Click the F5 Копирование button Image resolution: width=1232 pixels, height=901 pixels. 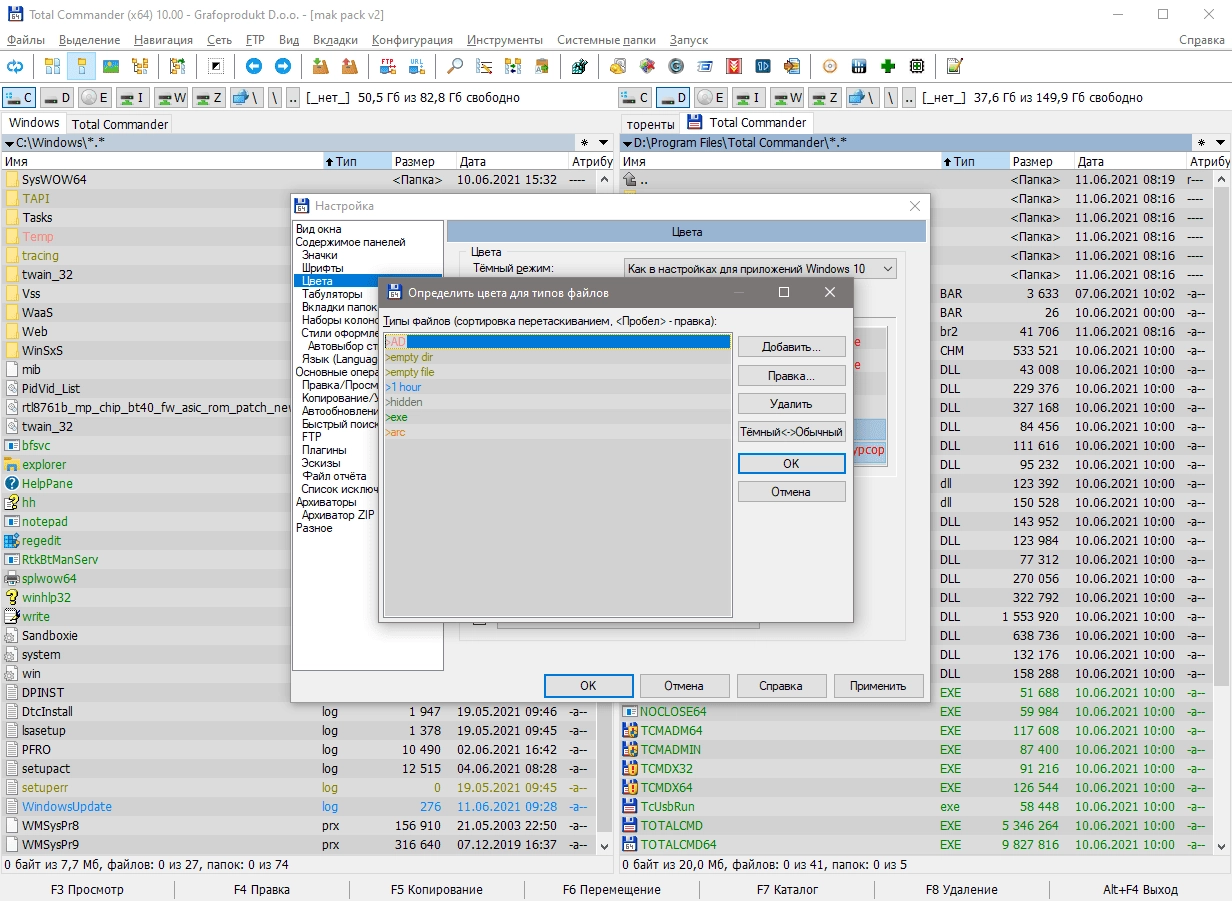pos(437,889)
